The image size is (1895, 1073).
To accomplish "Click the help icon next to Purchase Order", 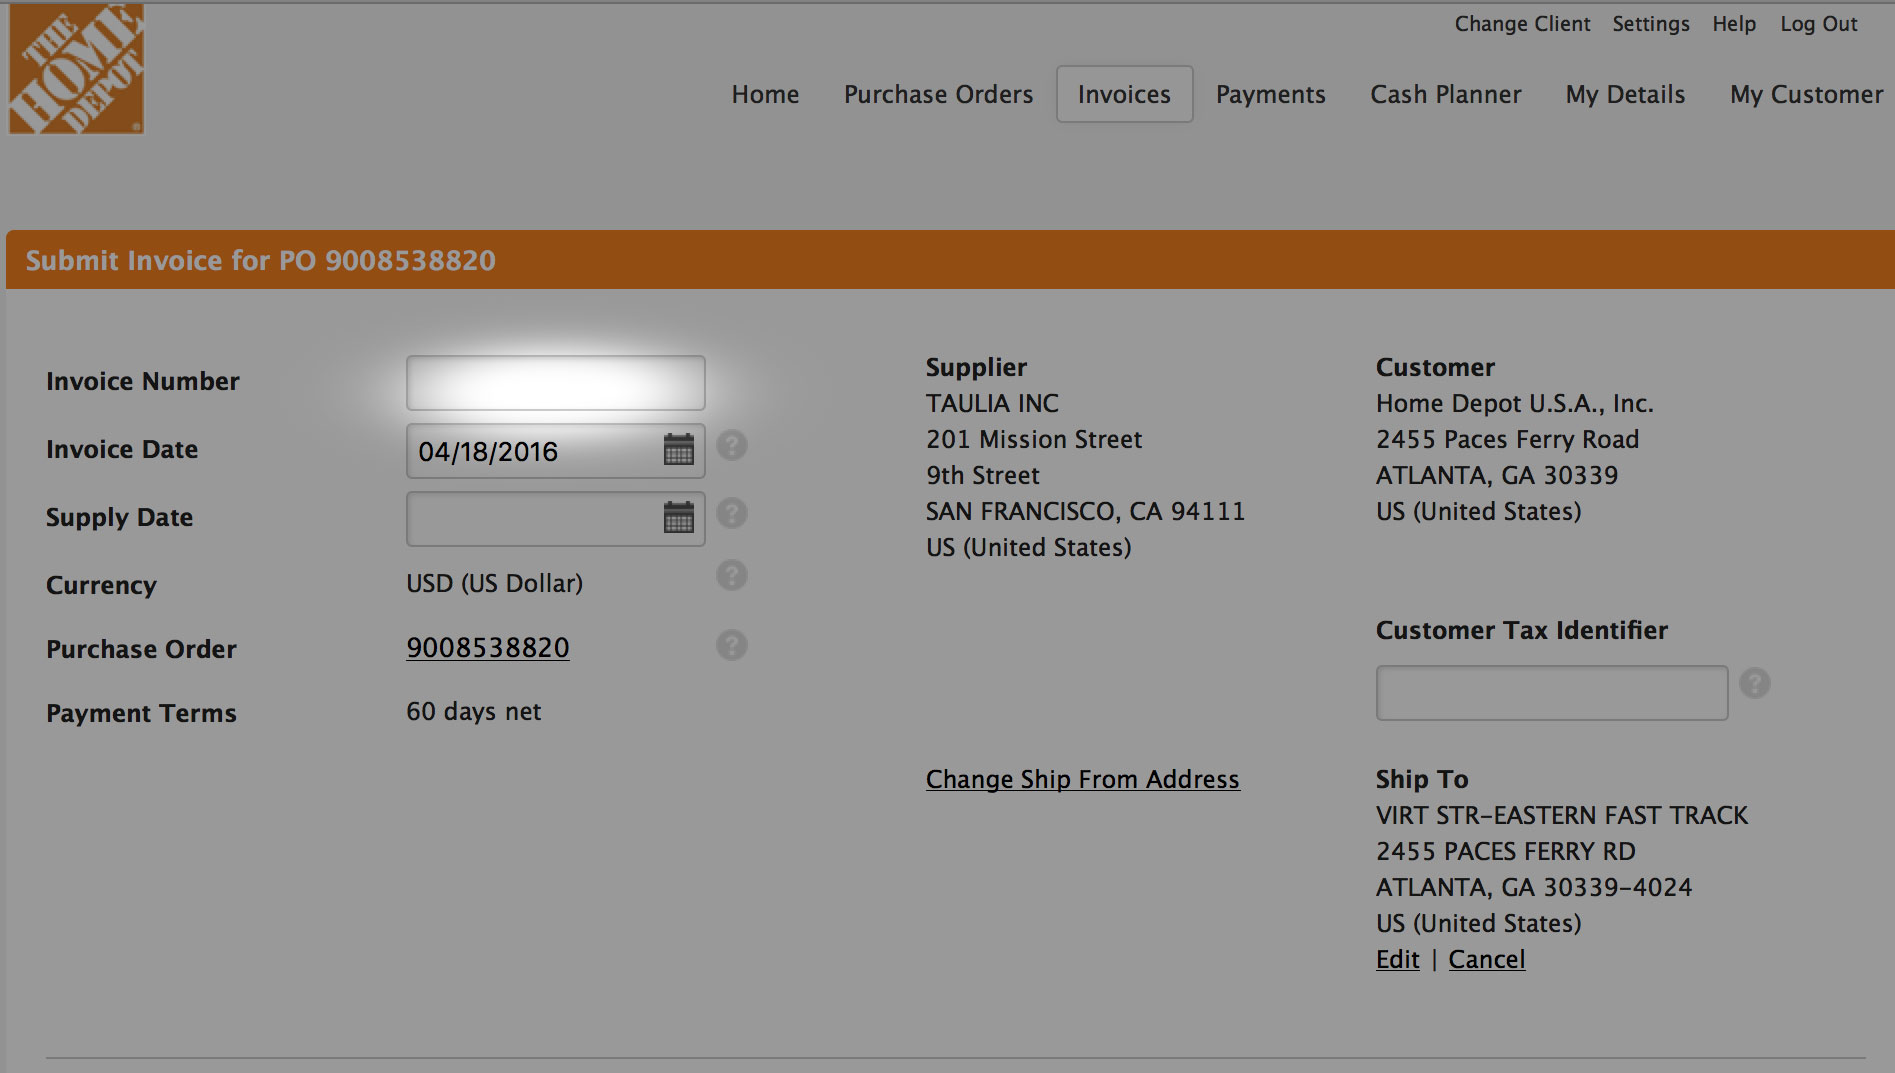I will point(731,646).
